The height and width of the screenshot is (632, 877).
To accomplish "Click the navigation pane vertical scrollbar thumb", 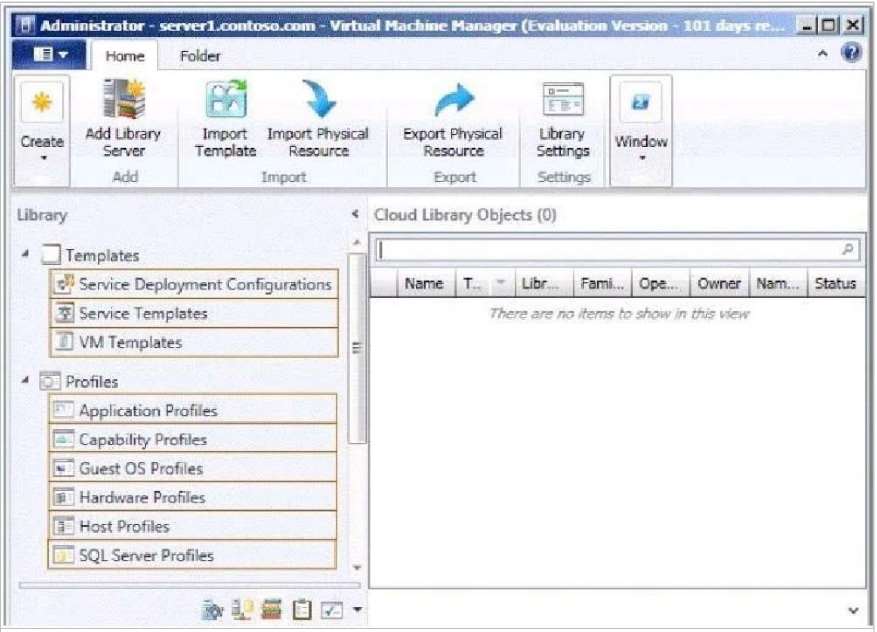I will pos(357,348).
